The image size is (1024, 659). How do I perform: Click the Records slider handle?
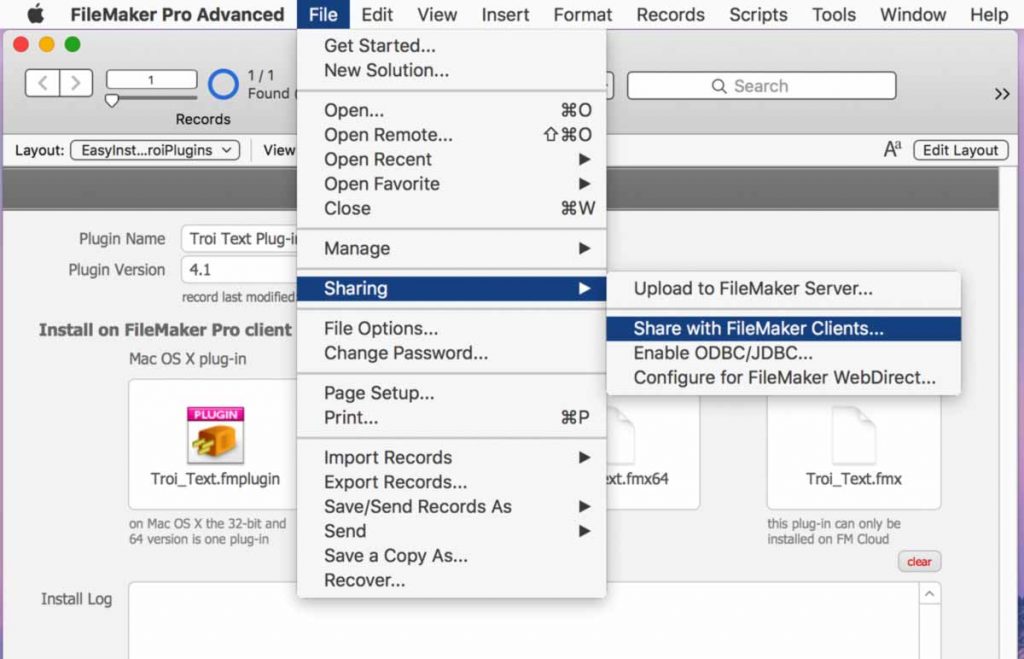(x=111, y=100)
